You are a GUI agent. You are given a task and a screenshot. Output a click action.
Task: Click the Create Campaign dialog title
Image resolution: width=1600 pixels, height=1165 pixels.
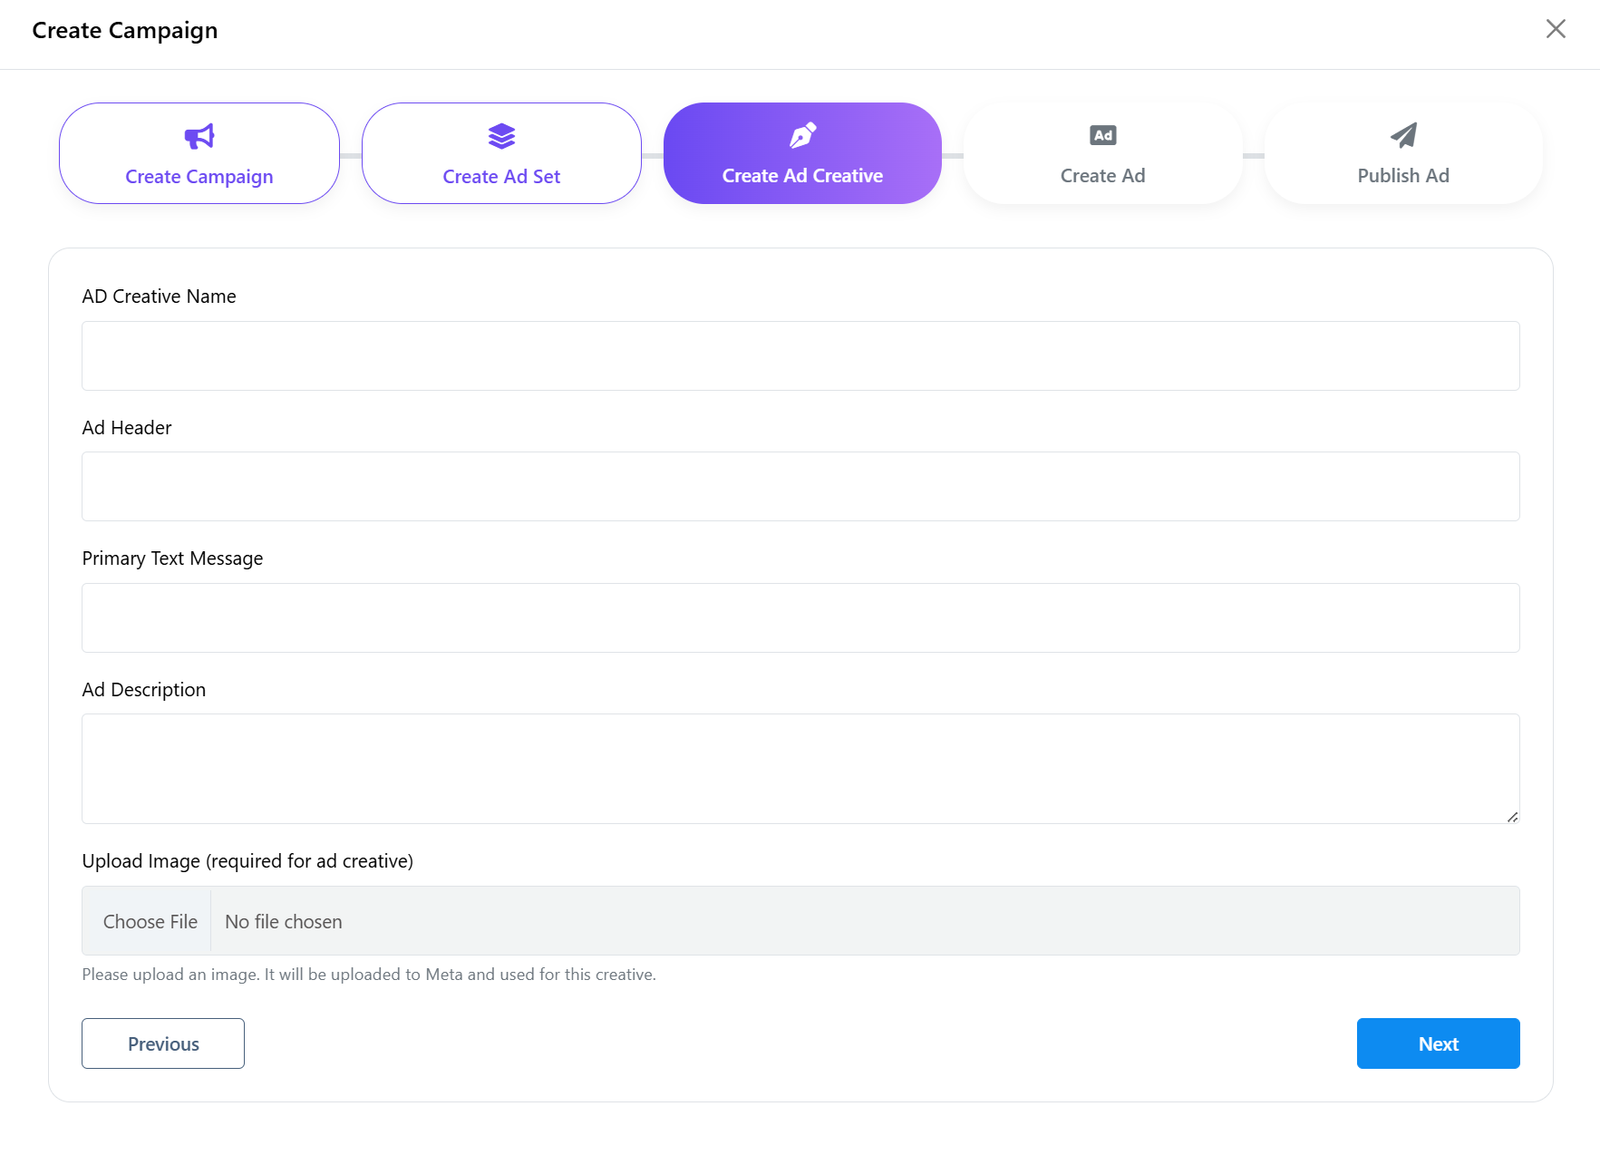[x=125, y=31]
